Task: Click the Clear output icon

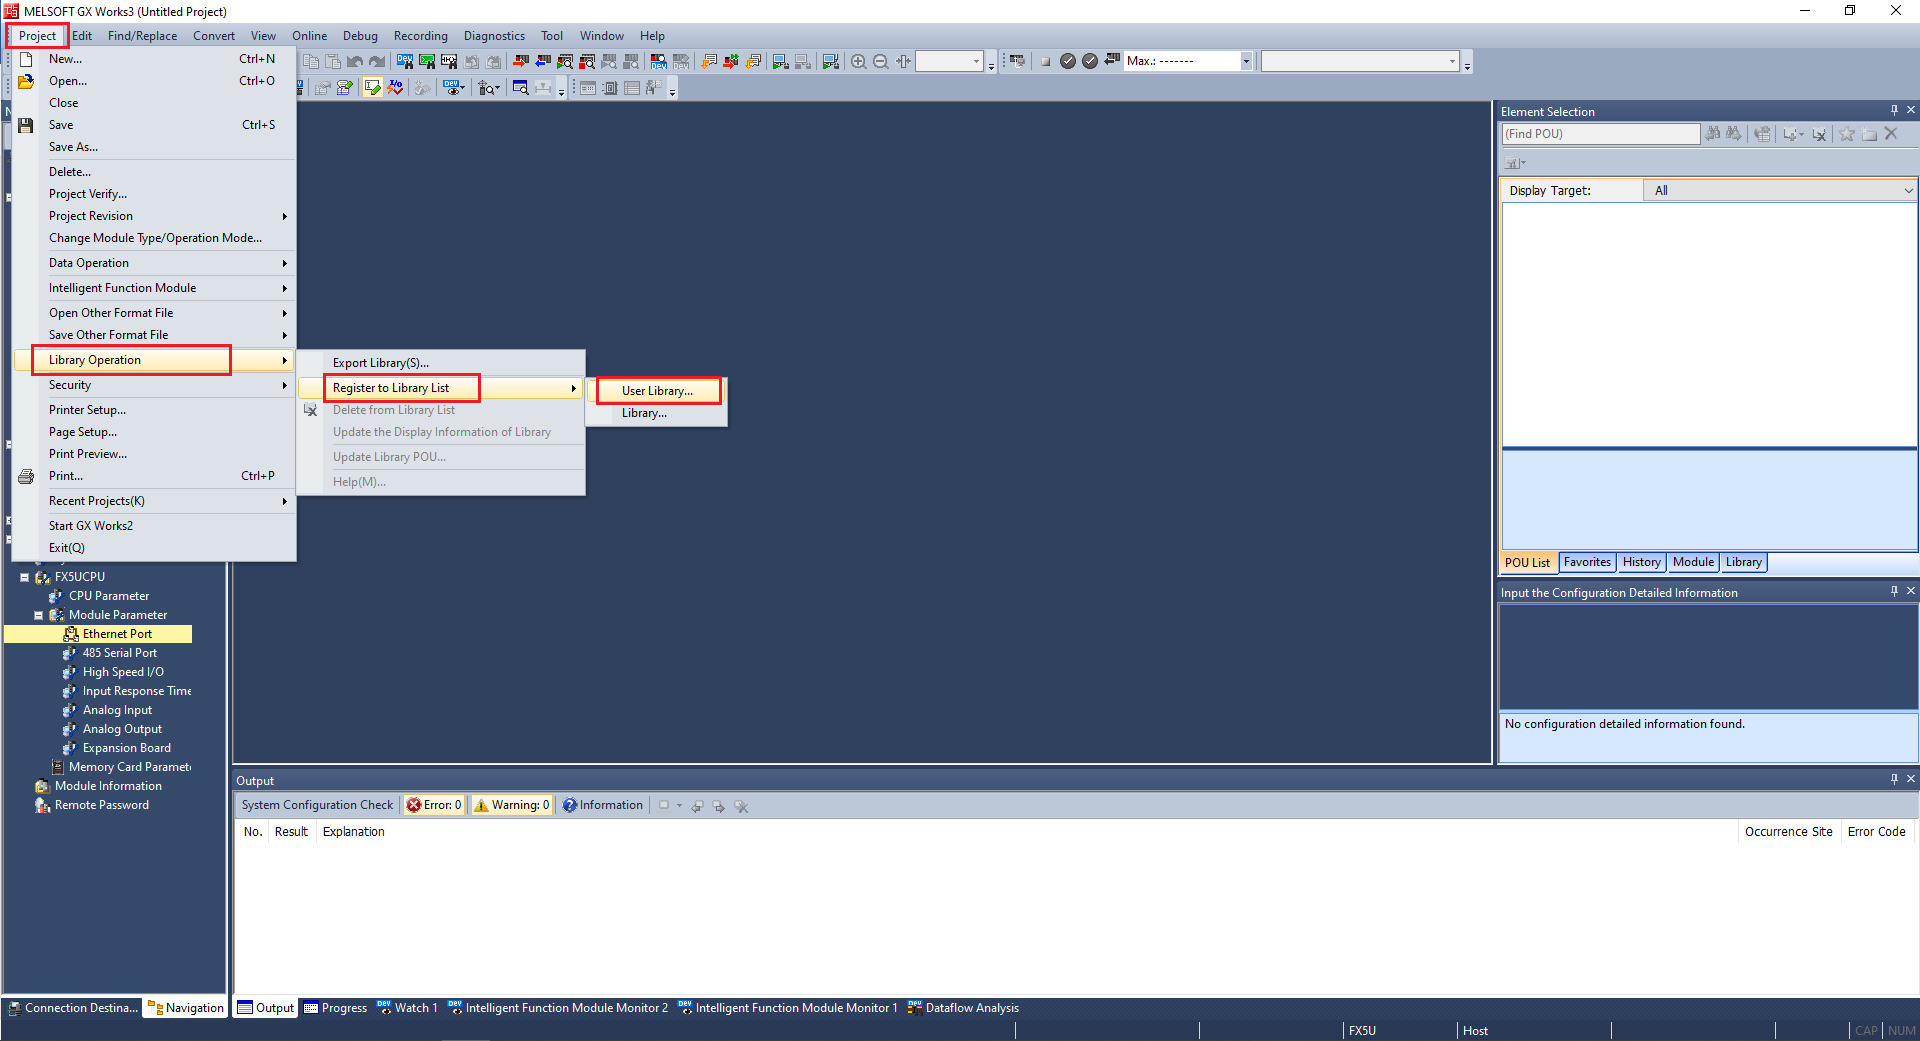Action: 741,806
